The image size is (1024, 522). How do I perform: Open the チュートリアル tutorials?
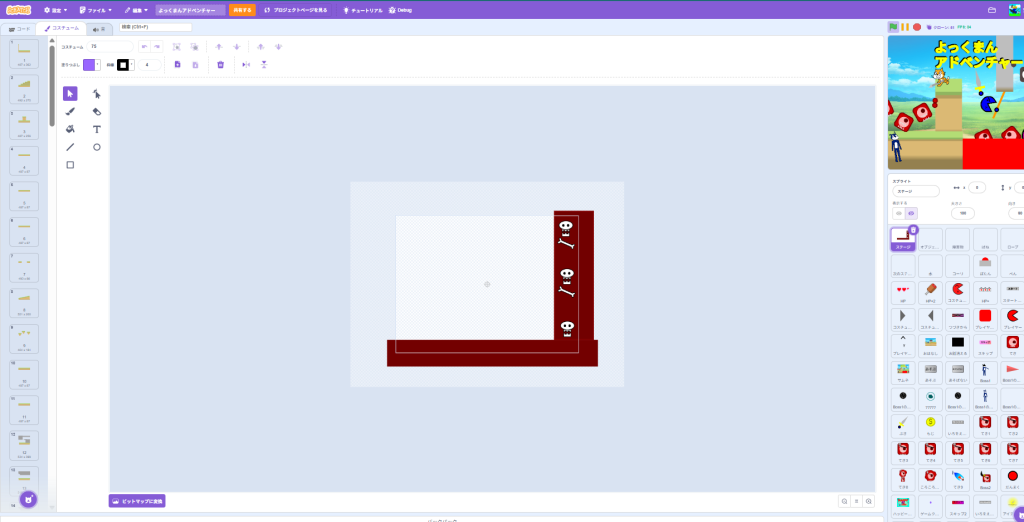tap(363, 10)
